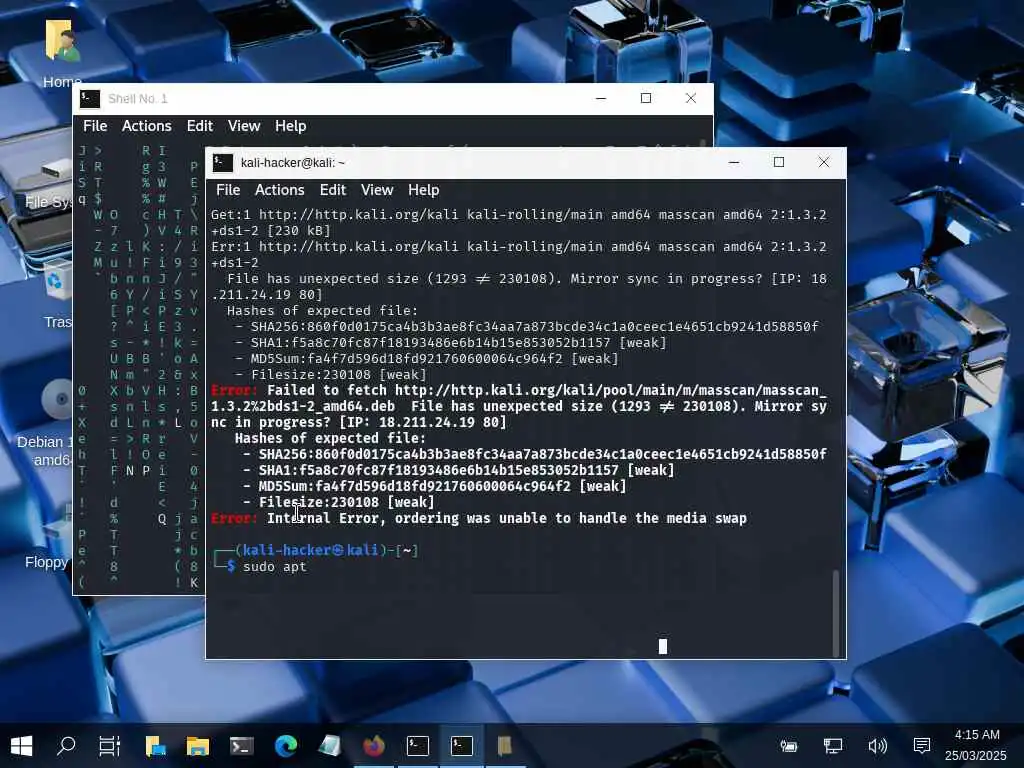Open the notepad-like taskbar app
The width and height of the screenshot is (1024, 768).
click(x=330, y=746)
